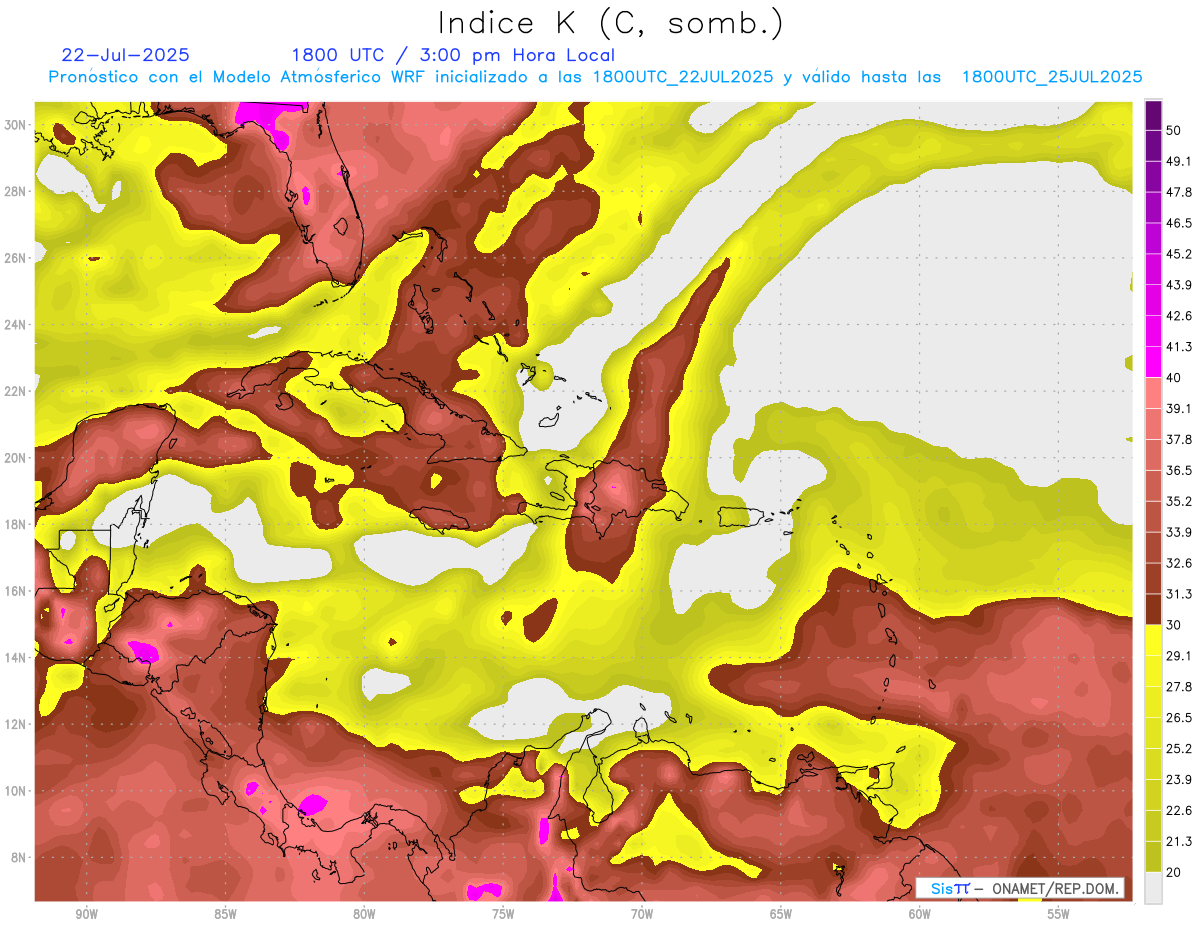Image resolution: width=1200 pixels, height=927 pixels.
Task: Click the '35.2' color scale value
Action: 1178,501
